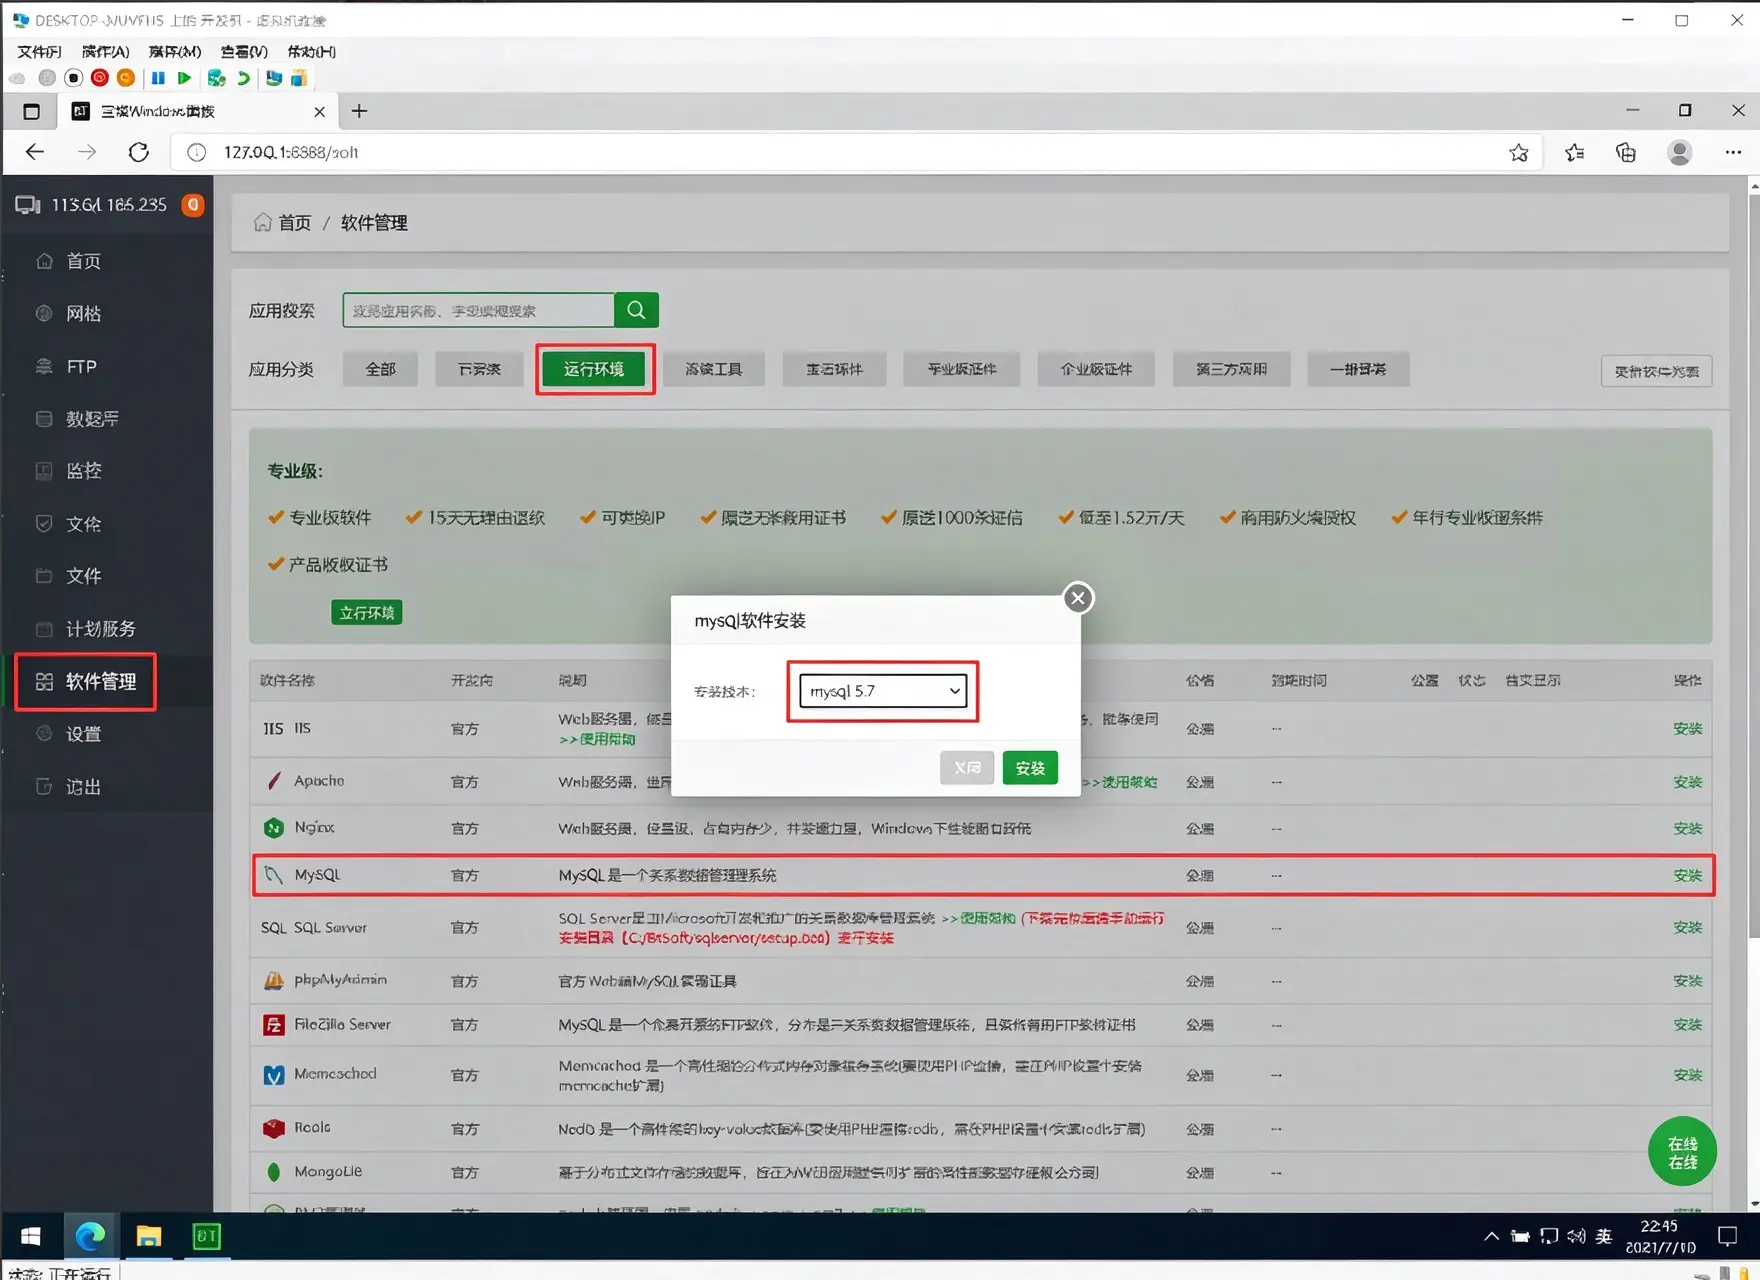Viewport: 1760px width, 1280px height.
Task: Select the 企业版 category tab
Action: (1096, 369)
